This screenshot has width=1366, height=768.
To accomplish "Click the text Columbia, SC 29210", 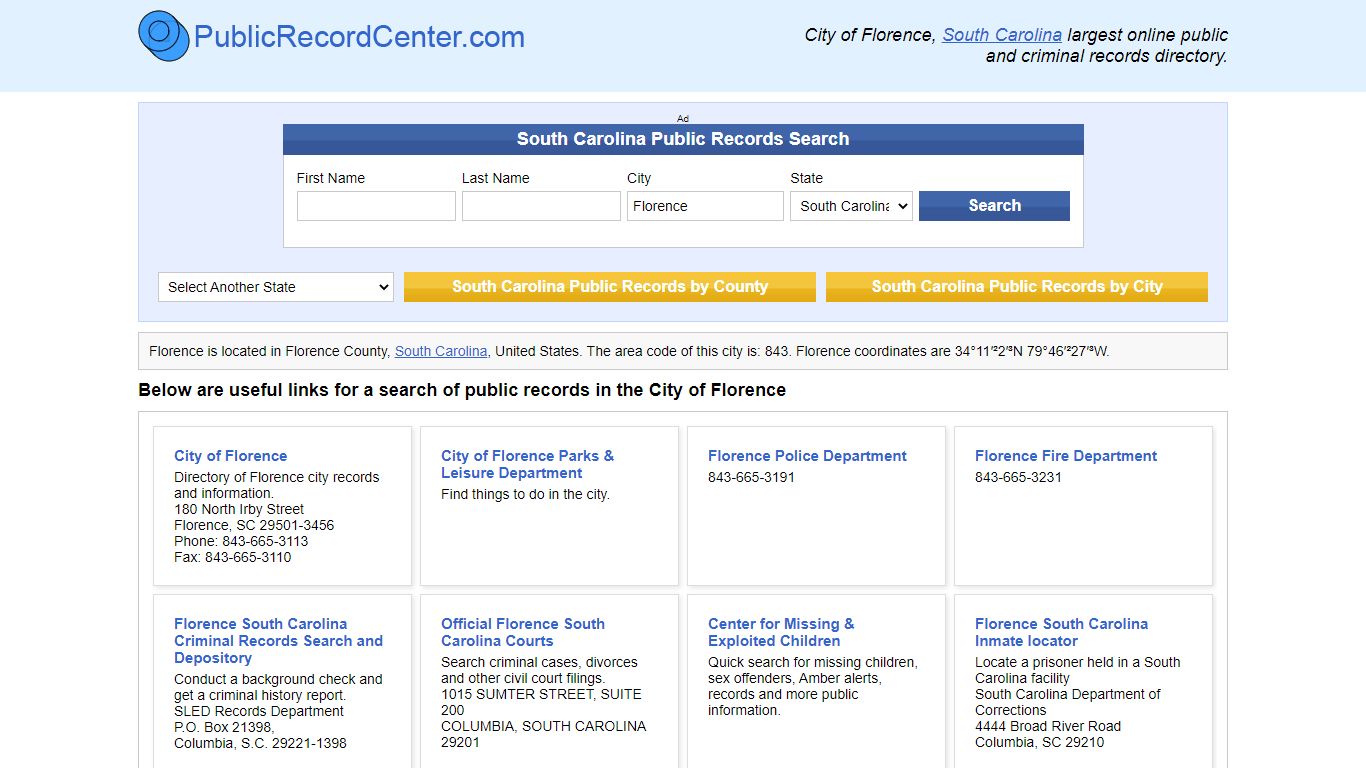I will 1040,742.
